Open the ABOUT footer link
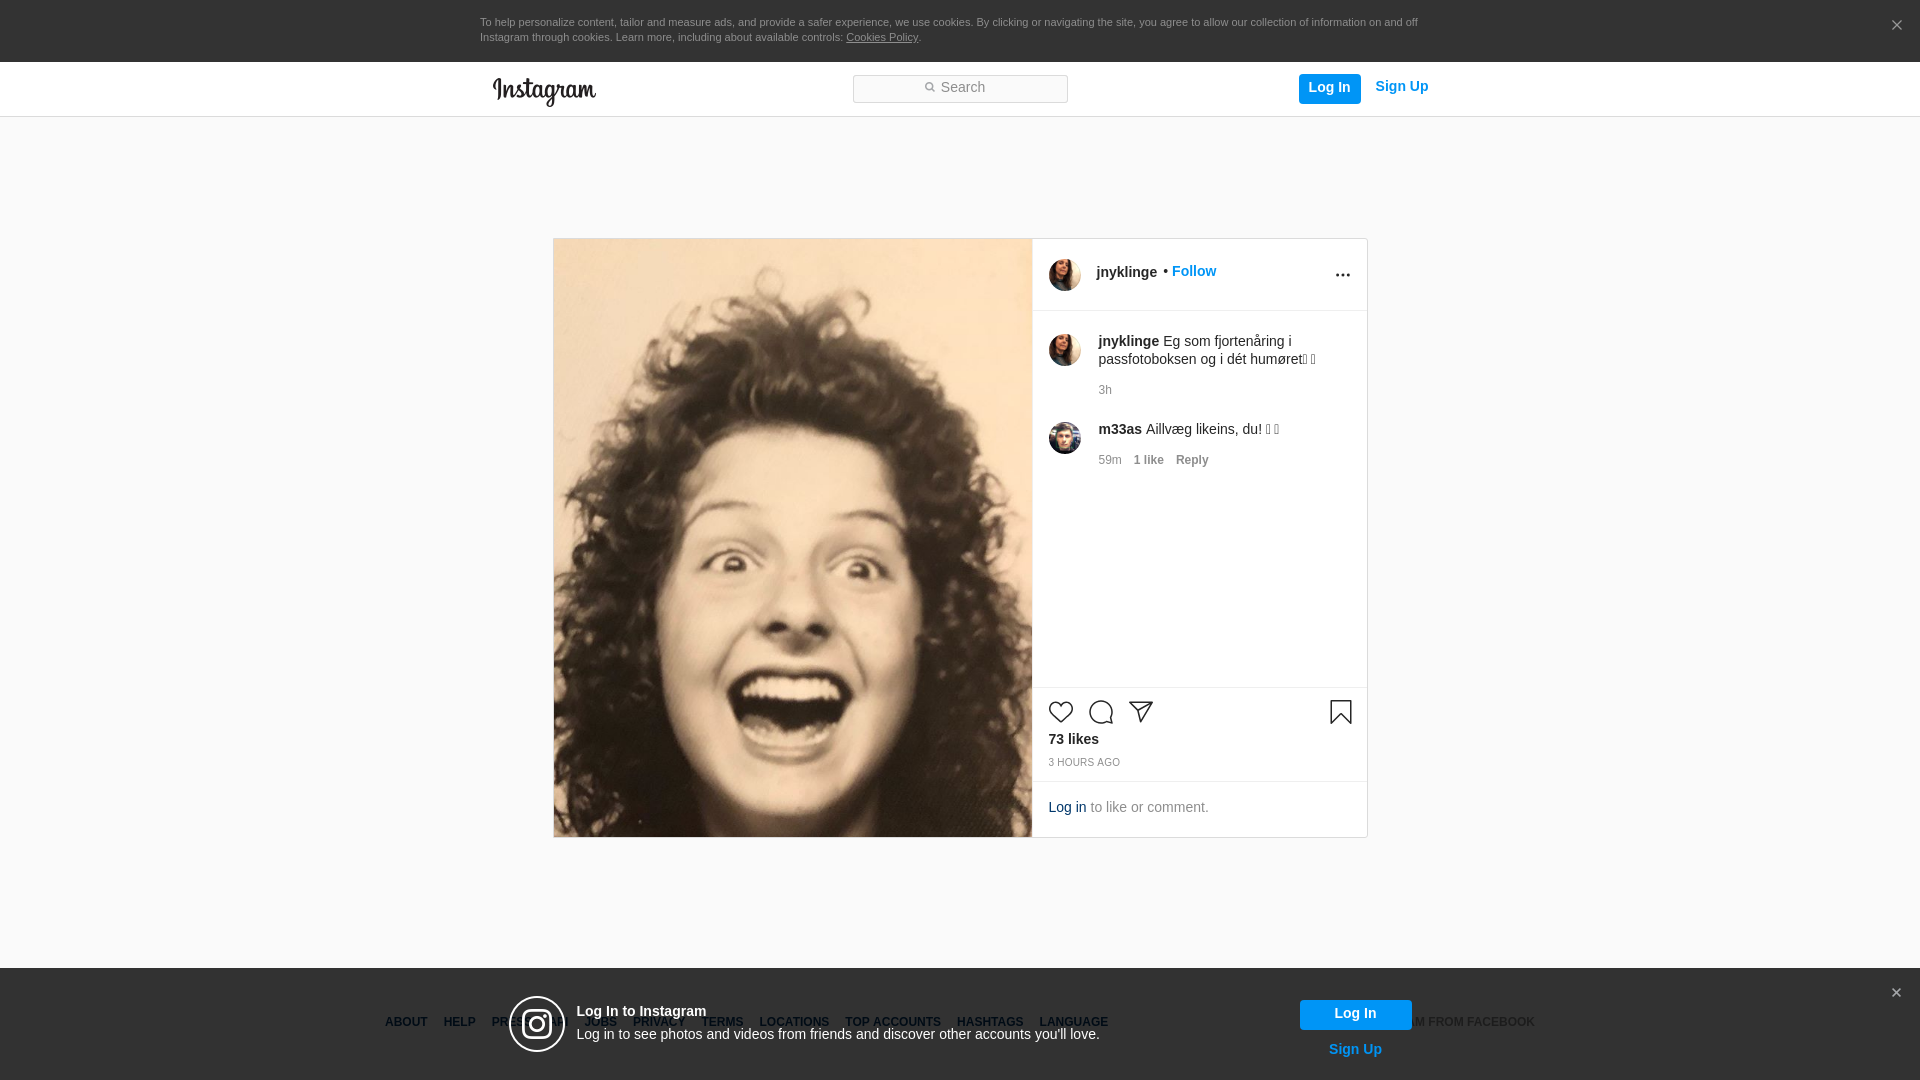The image size is (1920, 1080). pyautogui.click(x=406, y=1022)
